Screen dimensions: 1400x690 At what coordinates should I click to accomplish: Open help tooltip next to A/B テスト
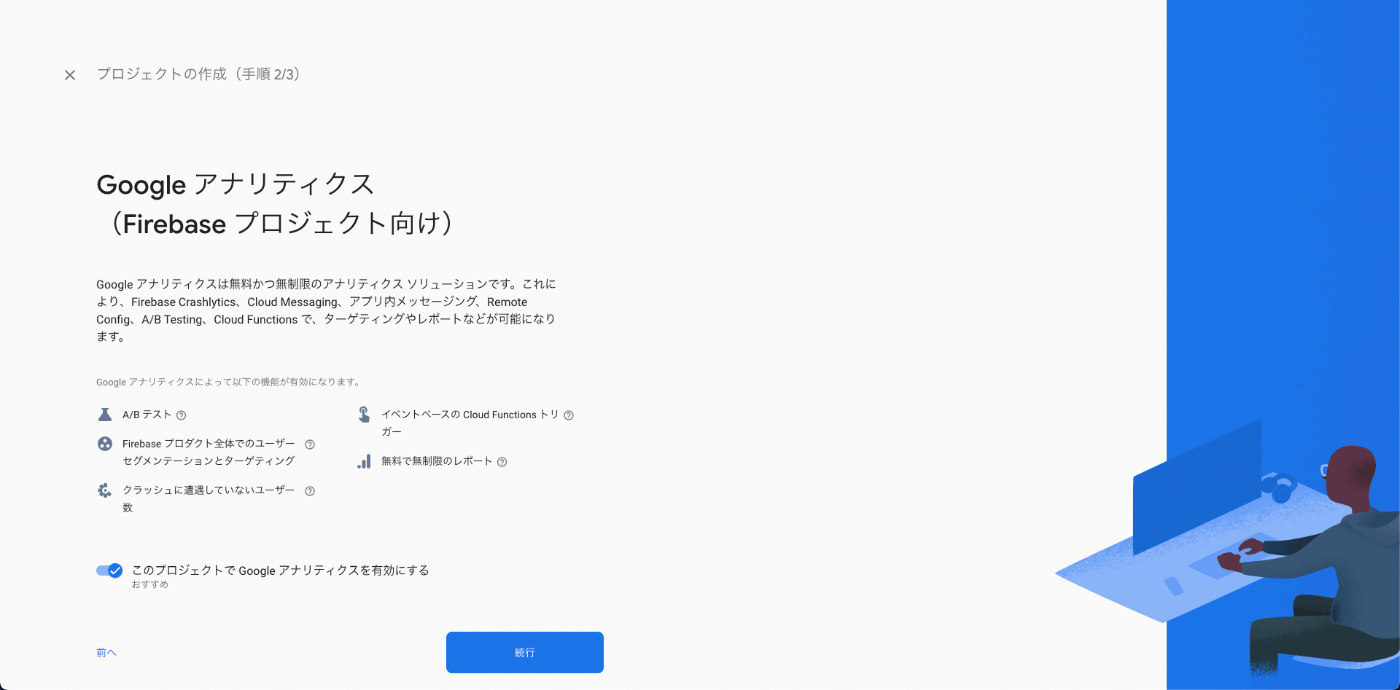tap(181, 415)
